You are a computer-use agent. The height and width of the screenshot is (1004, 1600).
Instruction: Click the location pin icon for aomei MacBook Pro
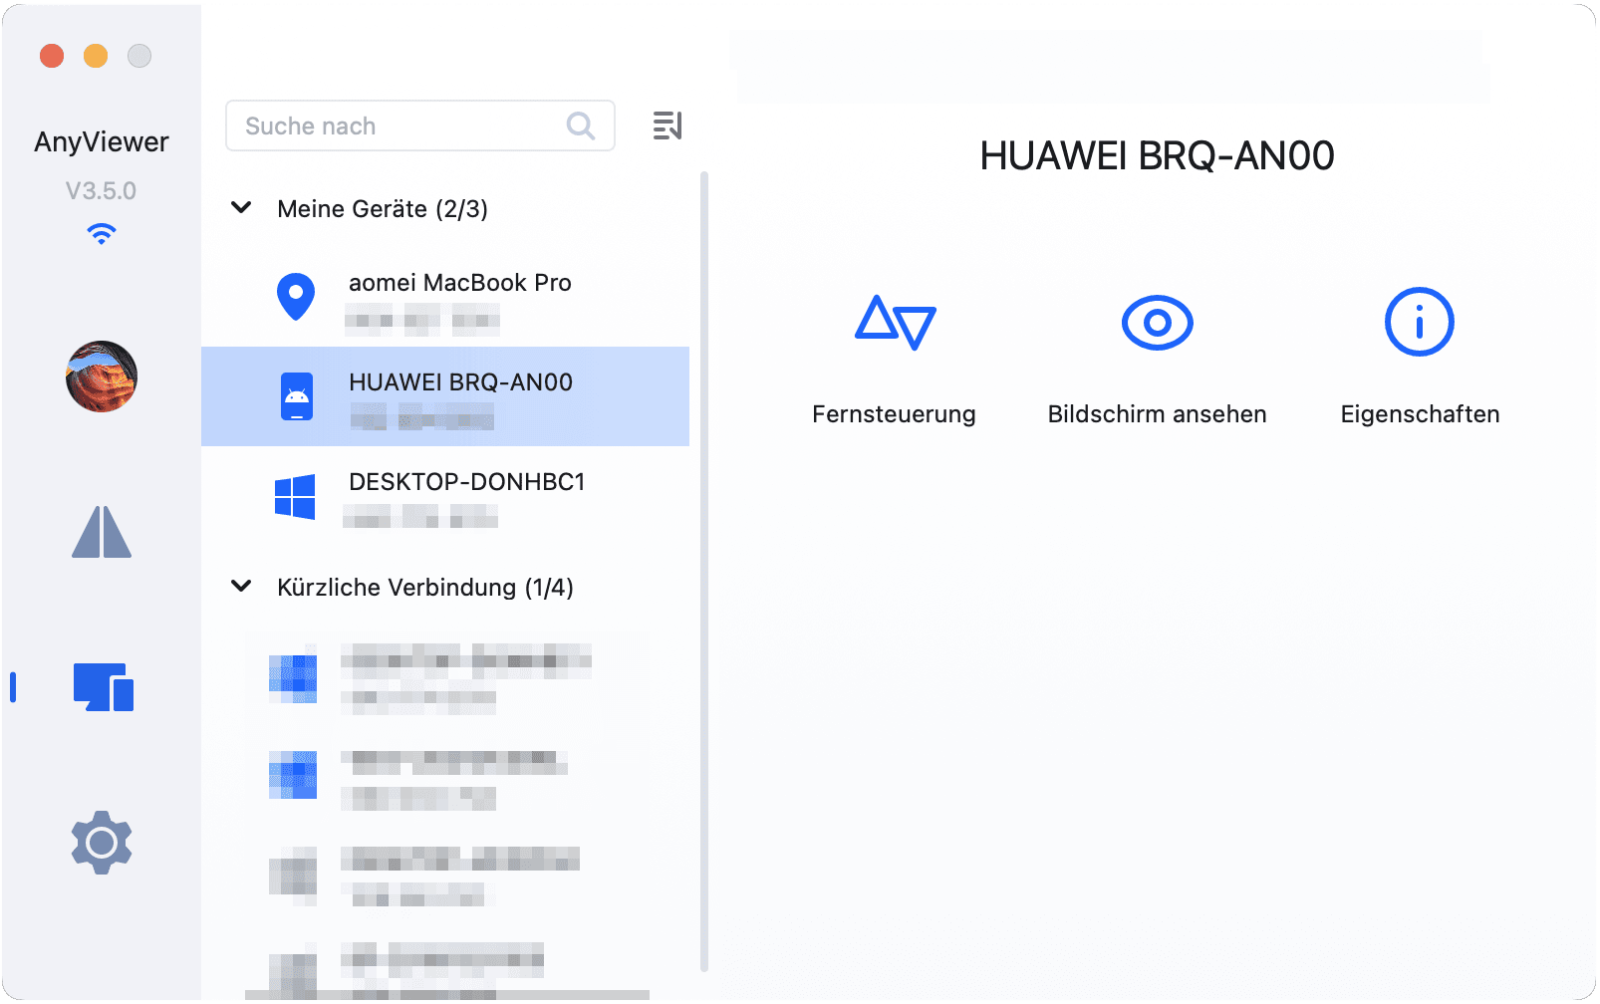296,297
